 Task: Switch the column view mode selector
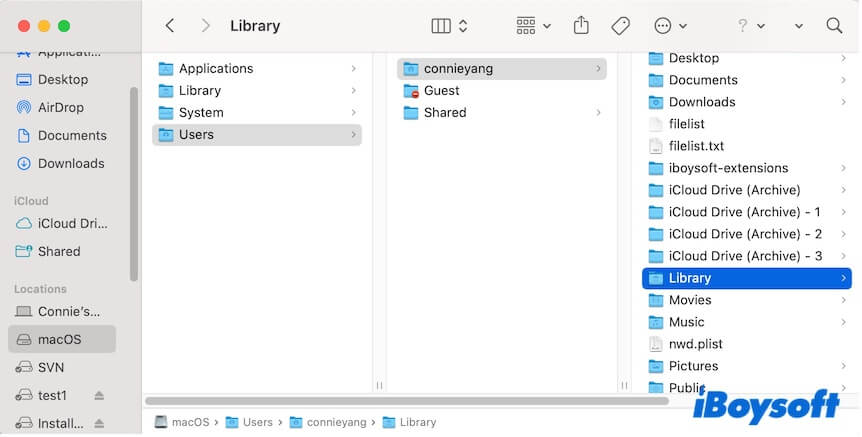[x=449, y=26]
